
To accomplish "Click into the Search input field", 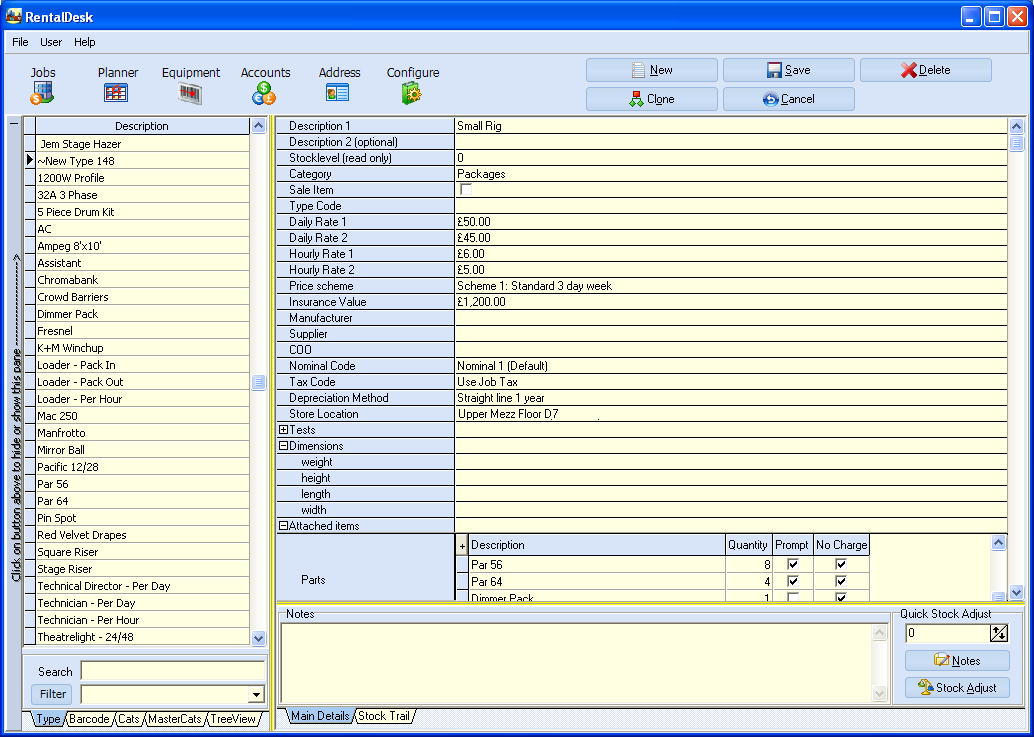I will point(172,671).
